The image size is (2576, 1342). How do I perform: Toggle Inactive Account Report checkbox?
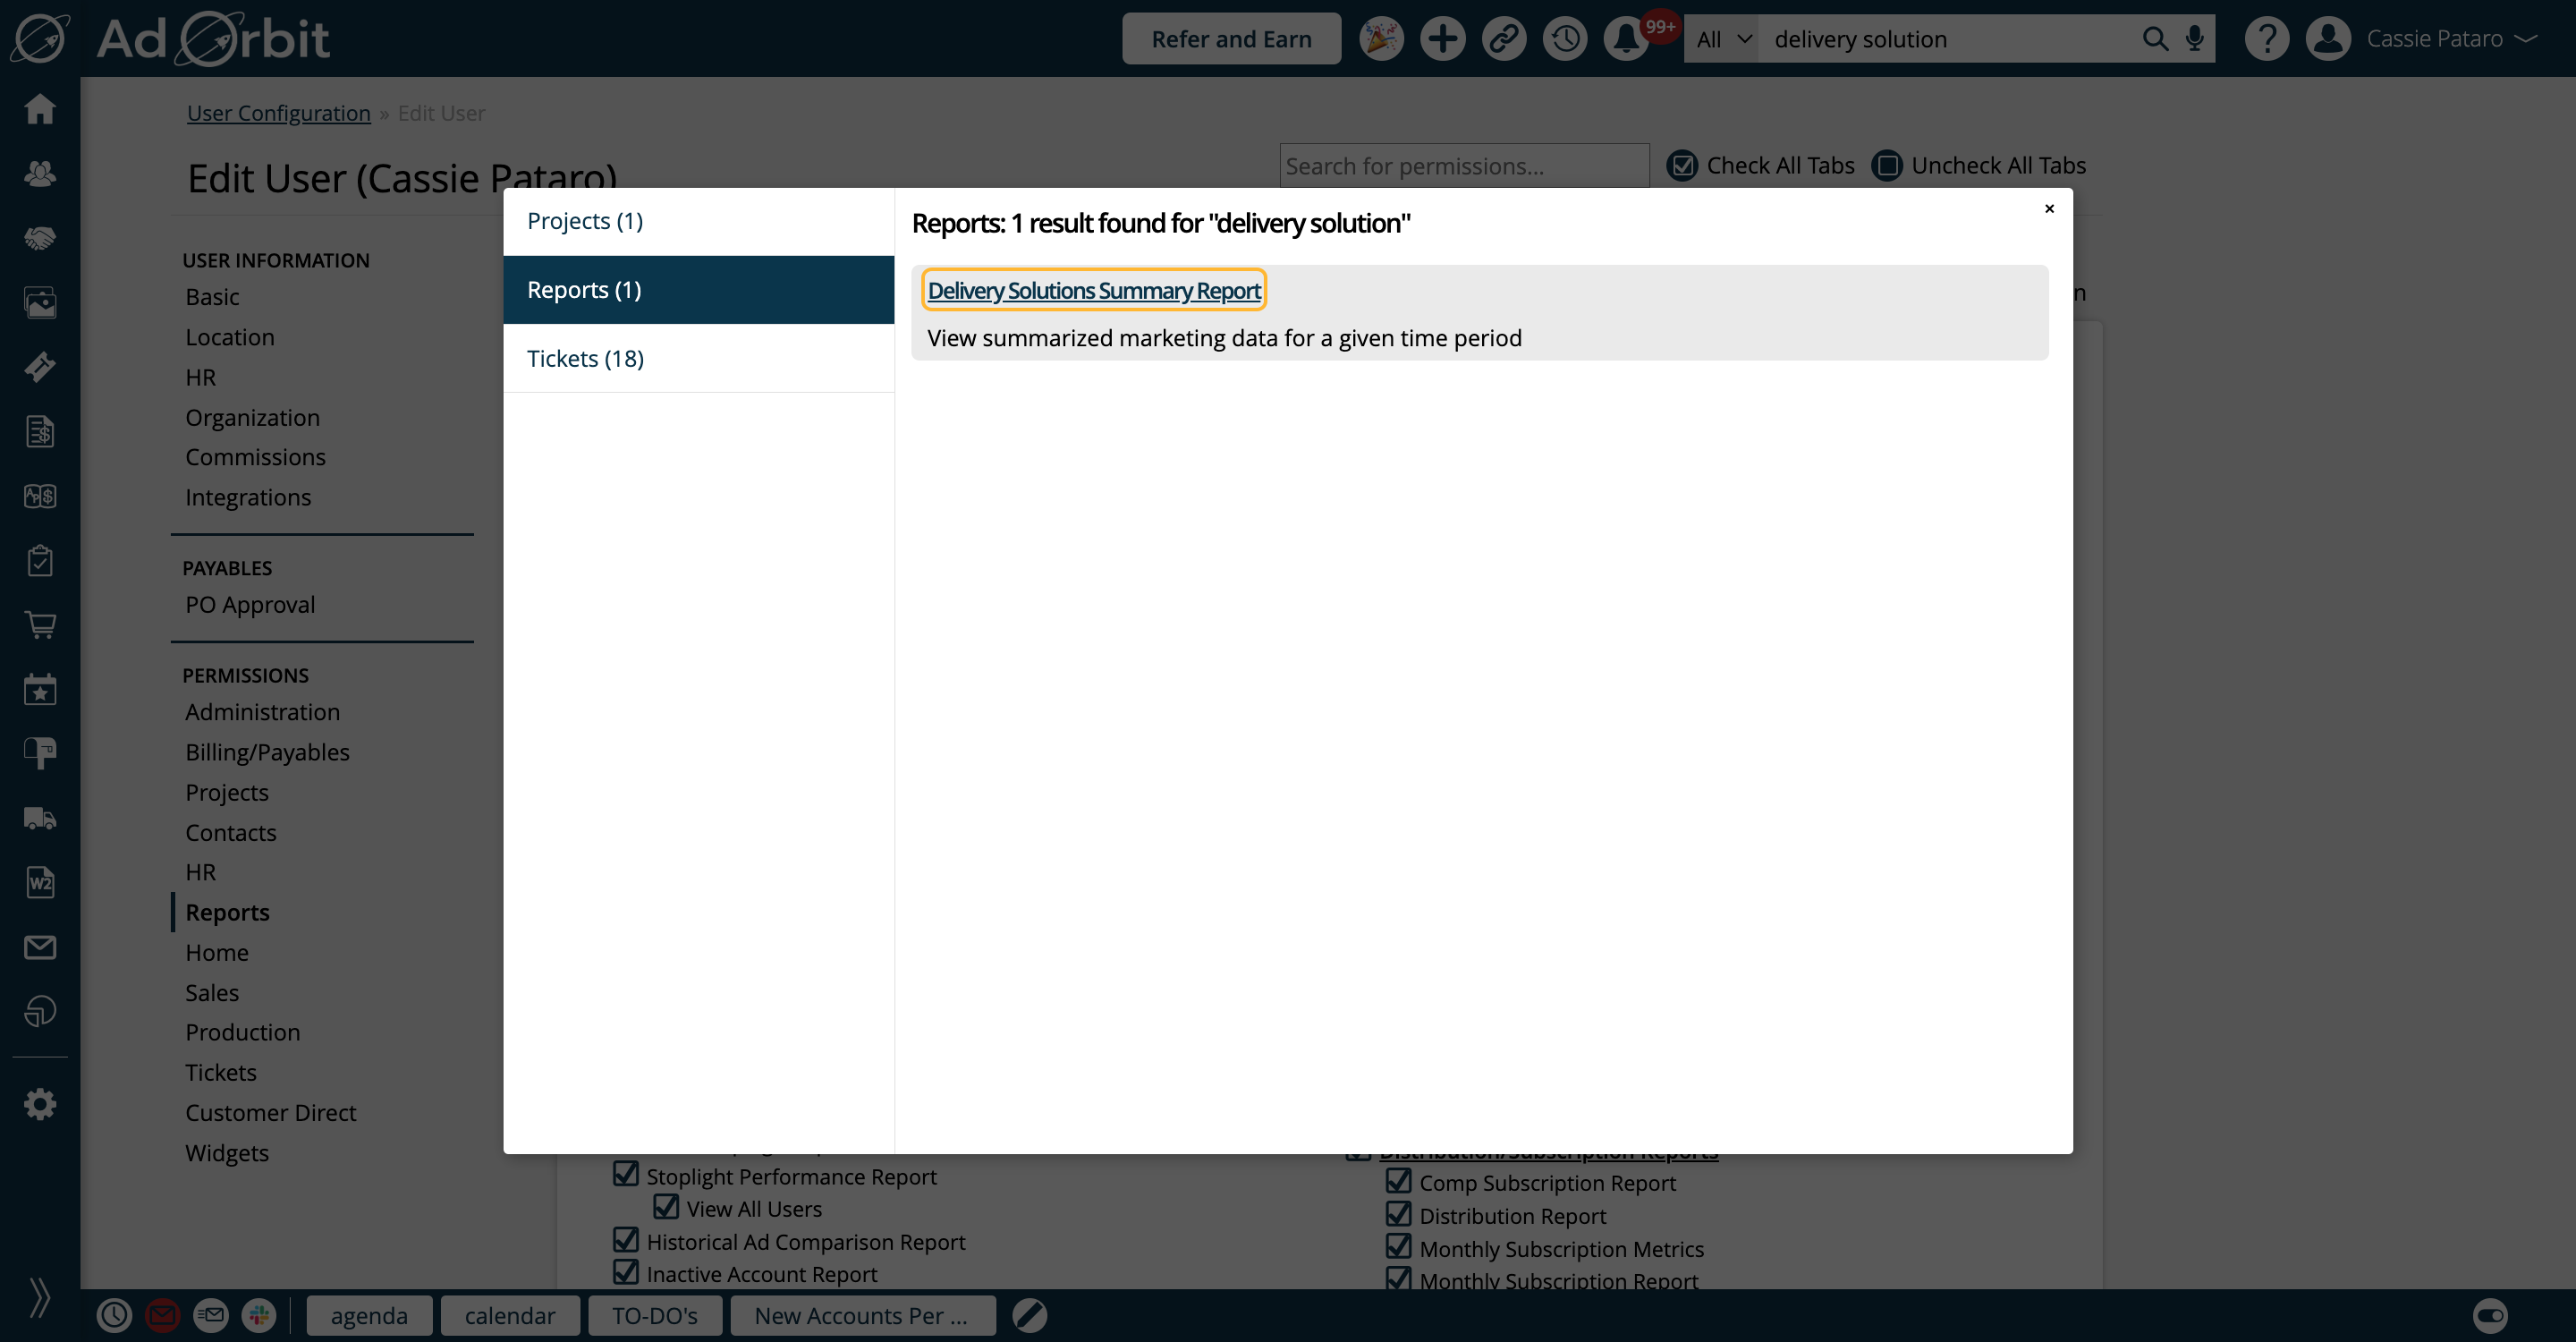pyautogui.click(x=626, y=1271)
